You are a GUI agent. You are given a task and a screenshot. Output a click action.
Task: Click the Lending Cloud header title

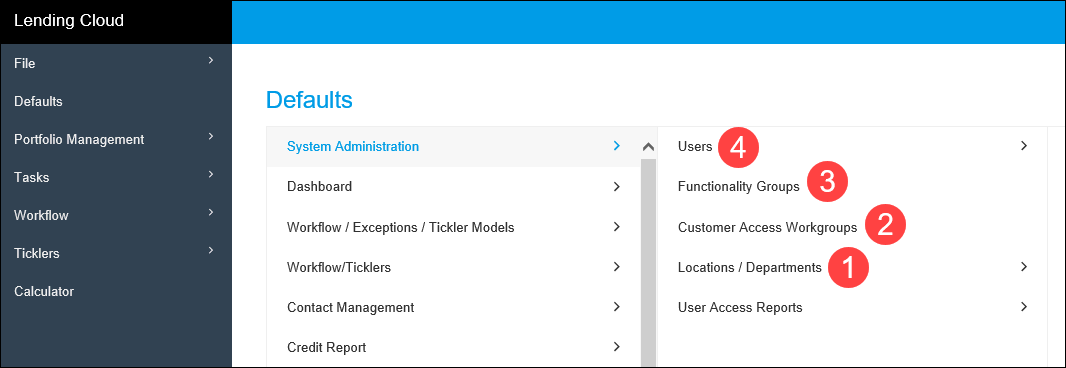(x=69, y=20)
